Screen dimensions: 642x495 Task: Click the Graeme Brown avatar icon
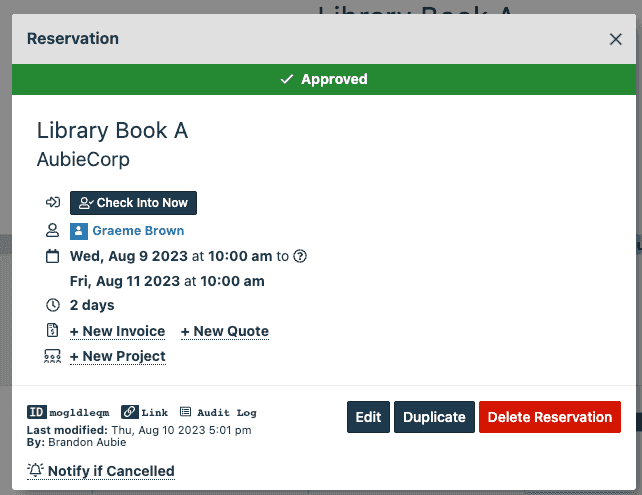click(x=78, y=231)
